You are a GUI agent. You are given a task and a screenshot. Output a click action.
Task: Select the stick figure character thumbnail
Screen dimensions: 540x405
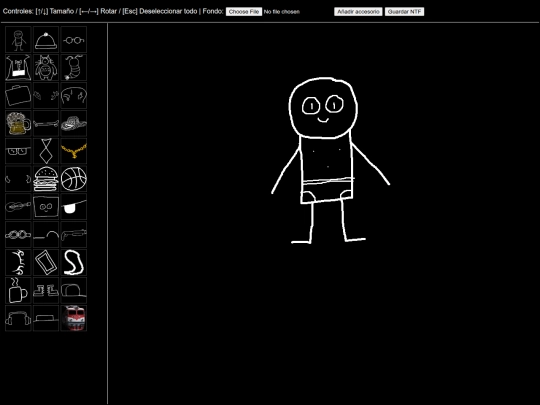click(x=18, y=40)
